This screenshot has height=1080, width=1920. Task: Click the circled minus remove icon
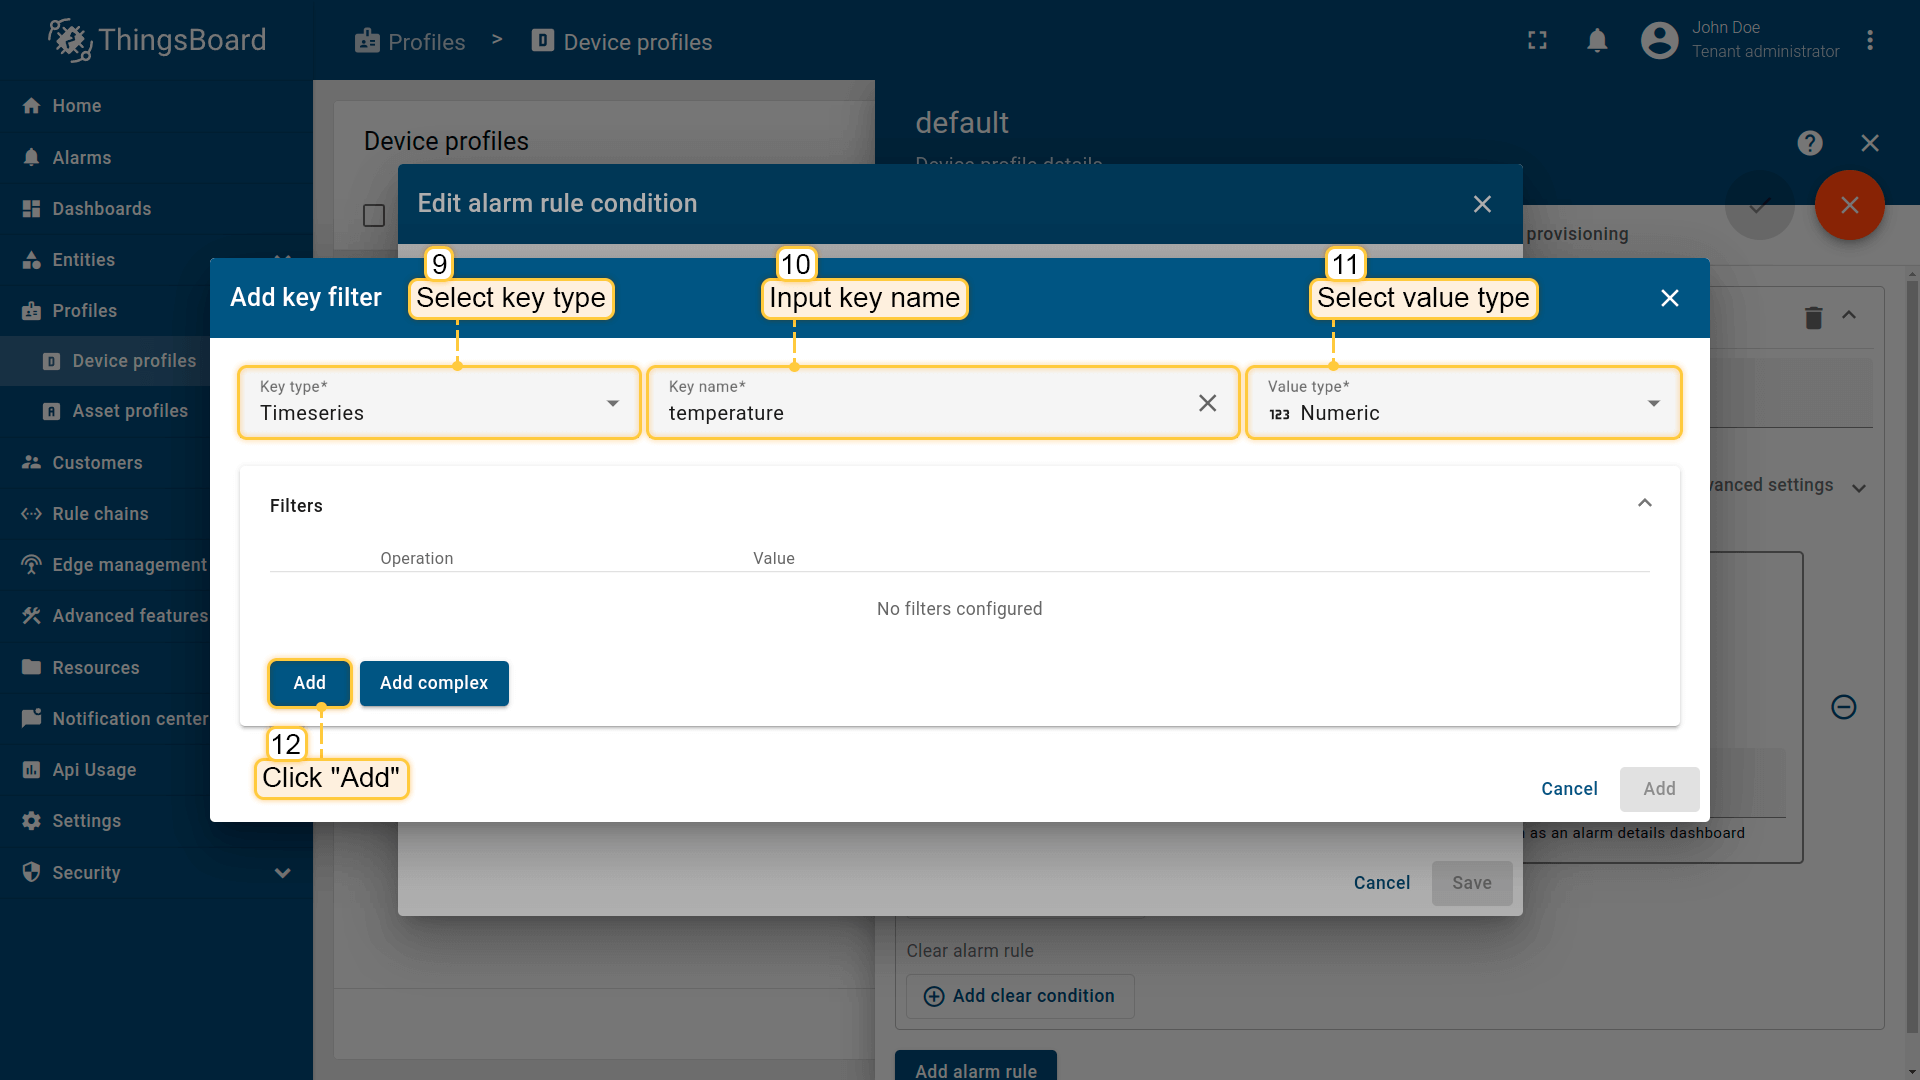(1843, 707)
